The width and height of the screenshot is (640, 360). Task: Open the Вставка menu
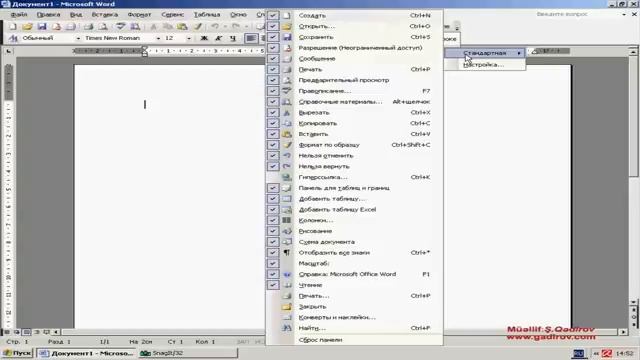pos(104,15)
